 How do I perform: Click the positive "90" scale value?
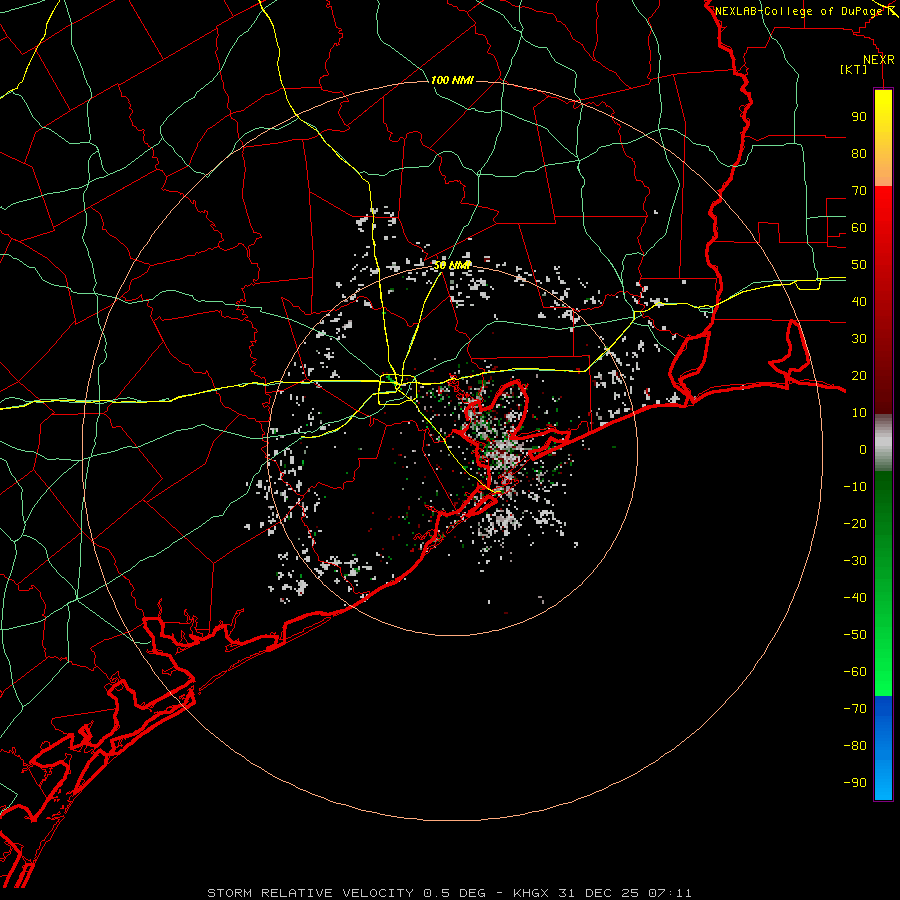[859, 117]
